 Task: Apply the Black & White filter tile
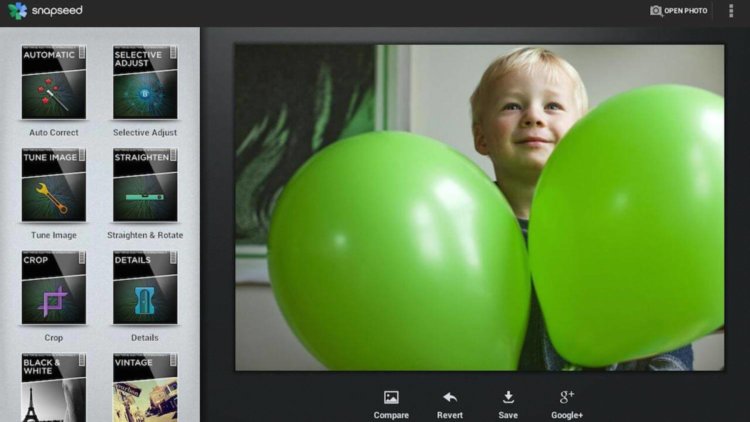[54, 388]
